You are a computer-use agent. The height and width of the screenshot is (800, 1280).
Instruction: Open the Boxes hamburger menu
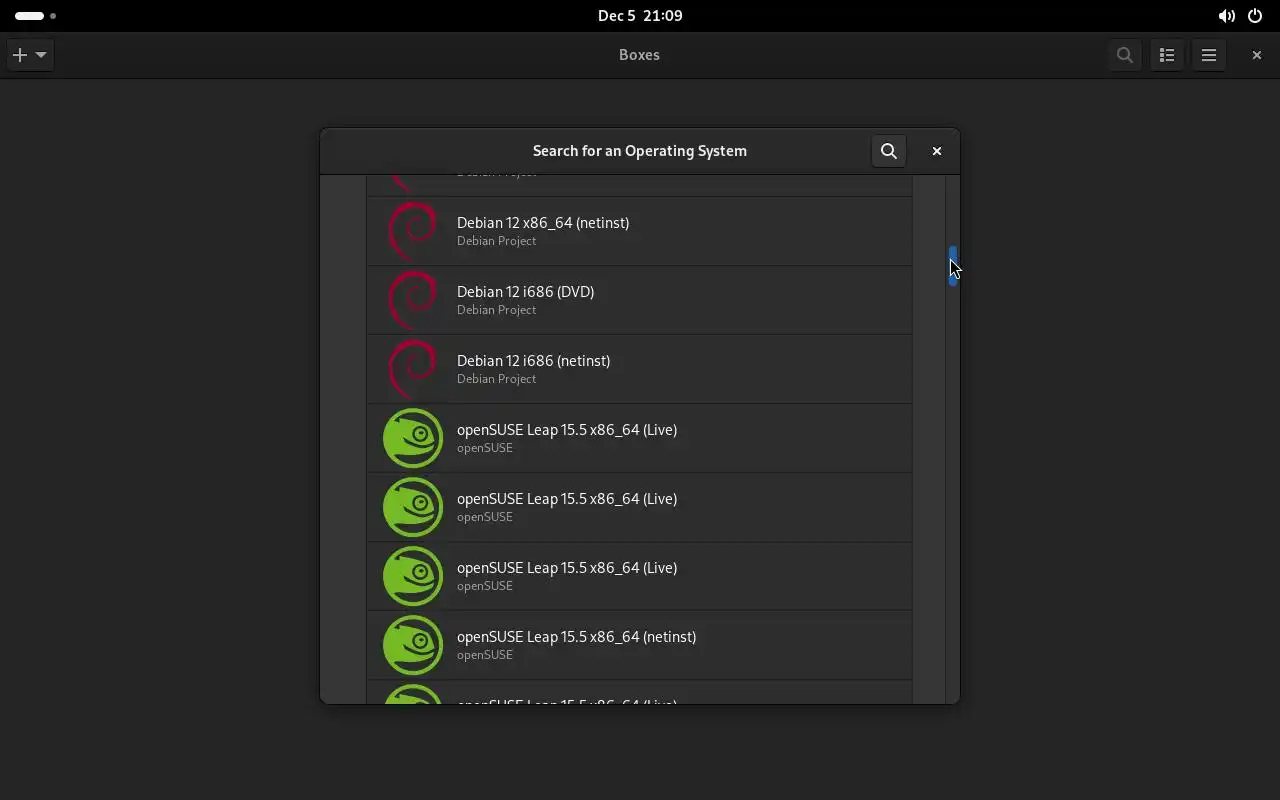[1209, 55]
